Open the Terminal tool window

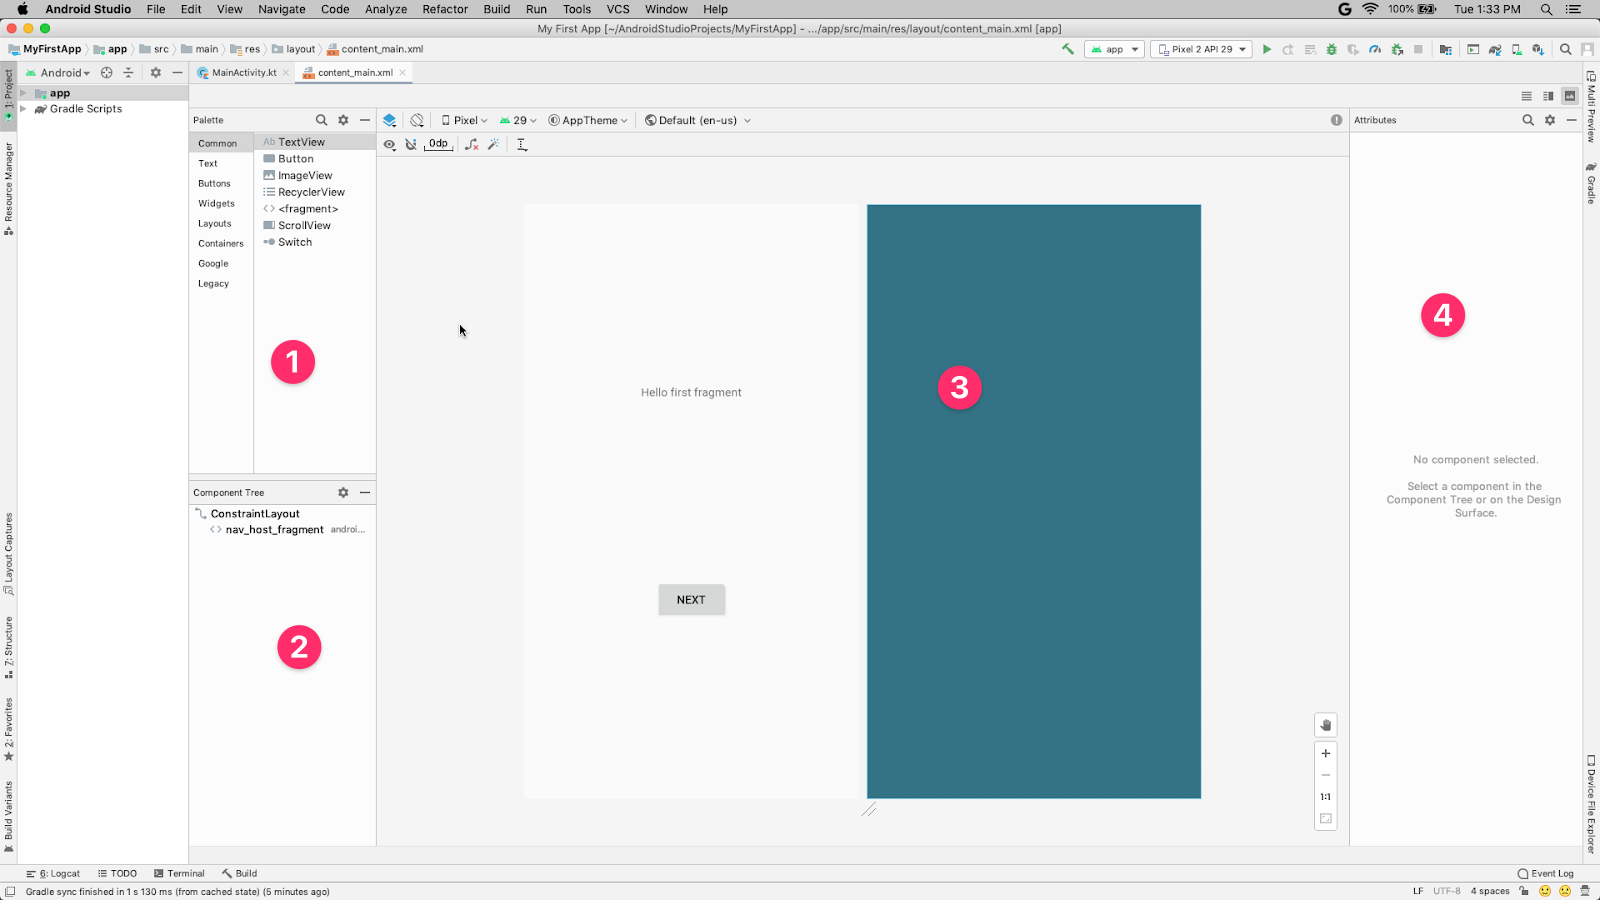point(180,873)
